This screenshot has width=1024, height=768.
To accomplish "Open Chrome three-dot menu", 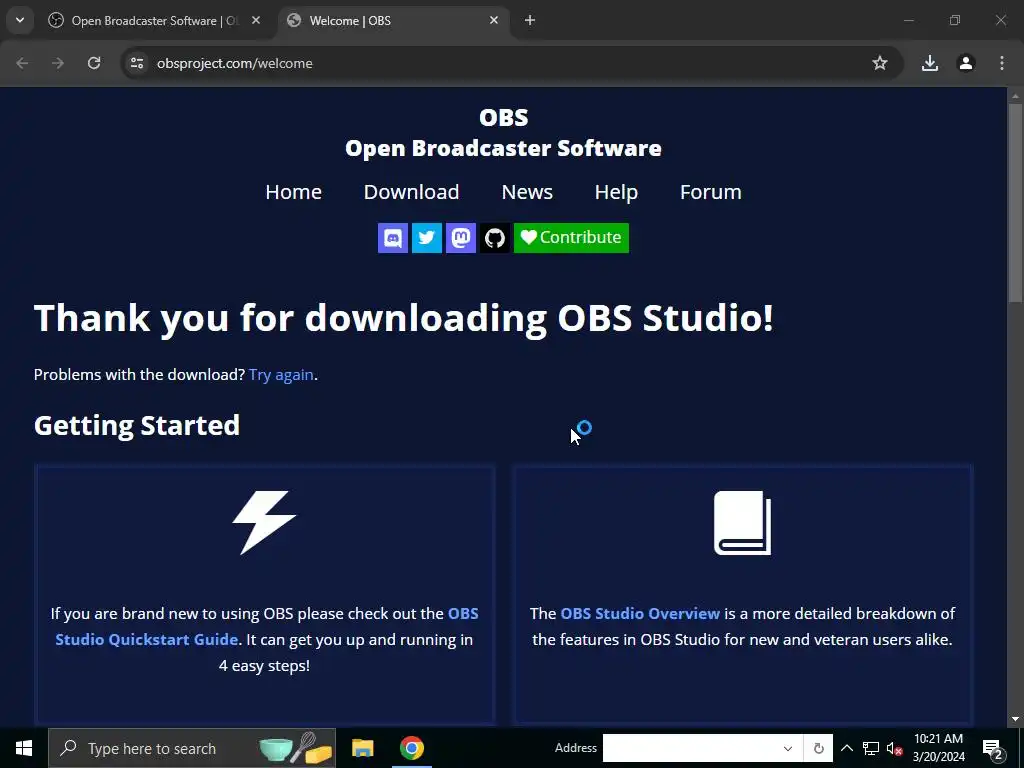I will pyautogui.click(x=1002, y=63).
